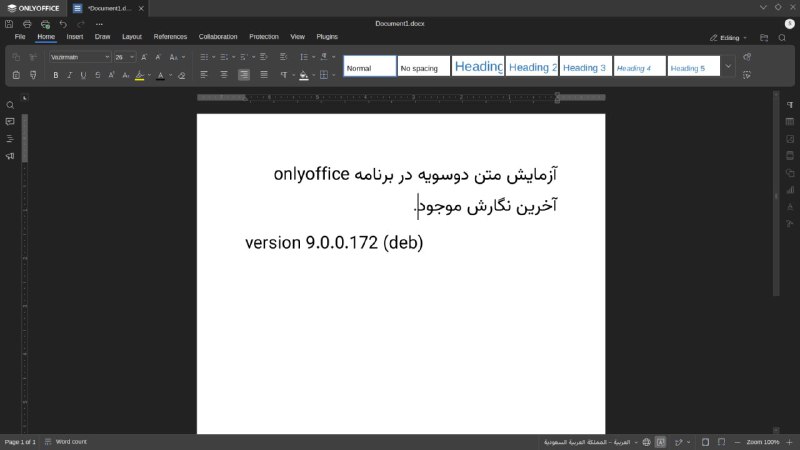Screen dimensions: 800x450
Task: Apply the Heading 2 style
Action: (x=532, y=66)
